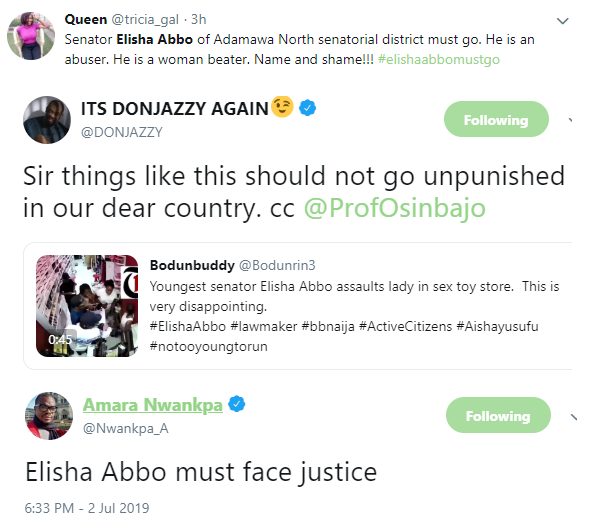This screenshot has width=606, height=525.
Task: Click Amara Nwankpa's verified badge
Action: [x=238, y=405]
